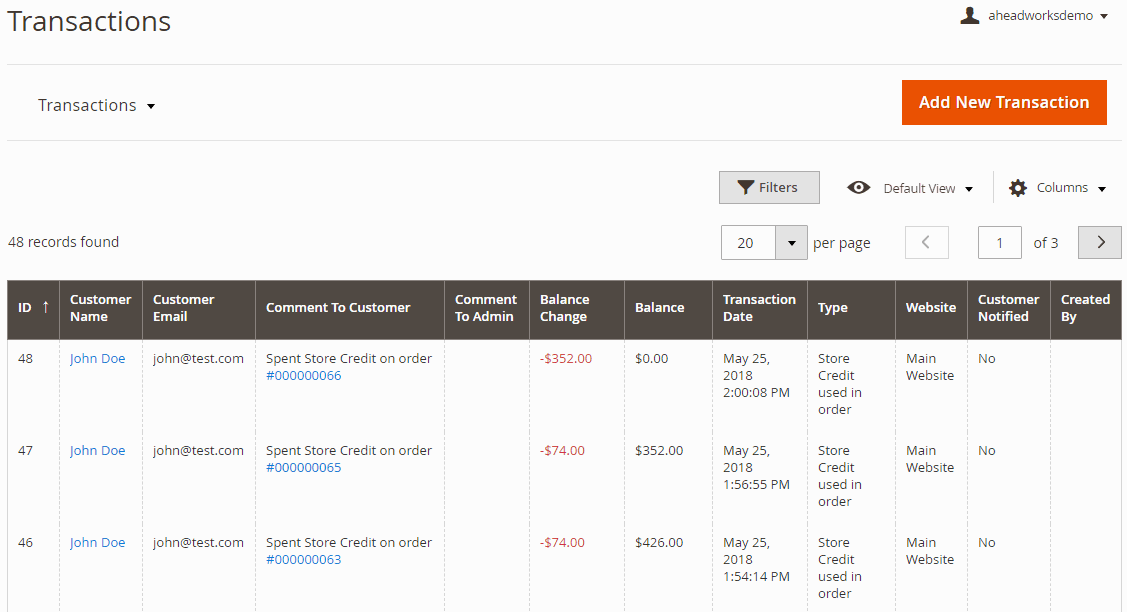Click the eye icon beside Default View
Image resolution: width=1127 pixels, height=612 pixels.
pos(858,188)
